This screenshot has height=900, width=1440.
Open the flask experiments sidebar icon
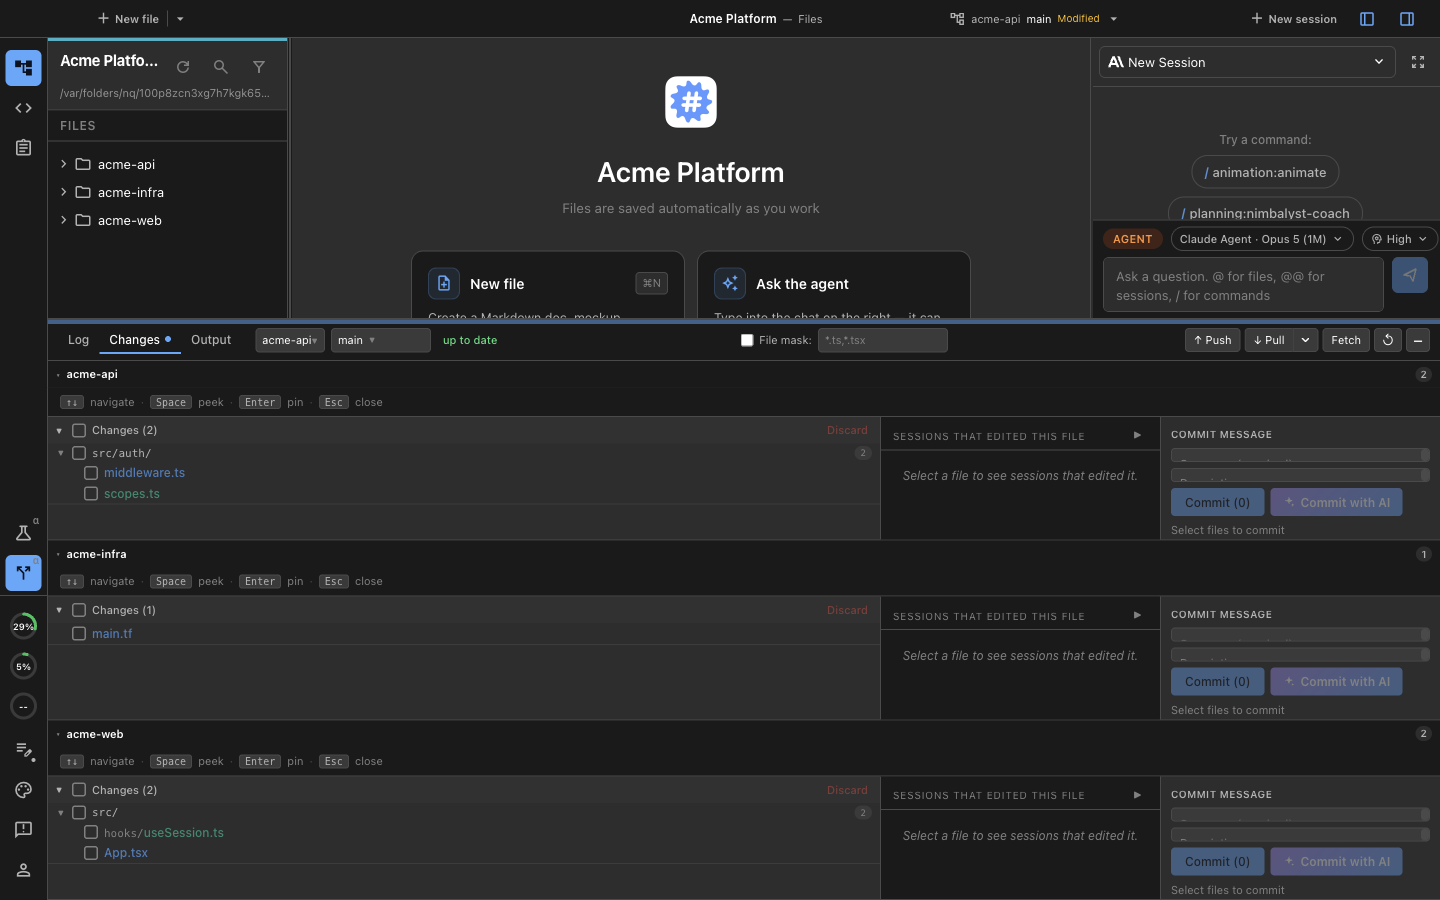(23, 533)
